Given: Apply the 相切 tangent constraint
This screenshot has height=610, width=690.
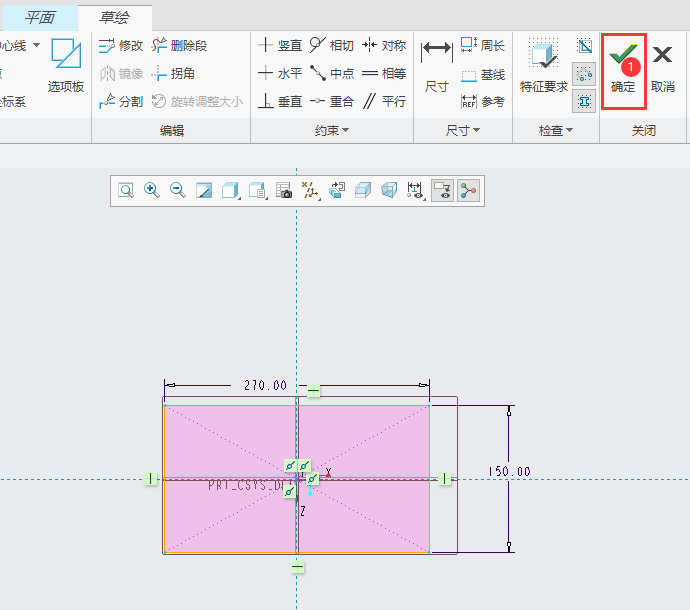Looking at the screenshot, I should tap(331, 45).
